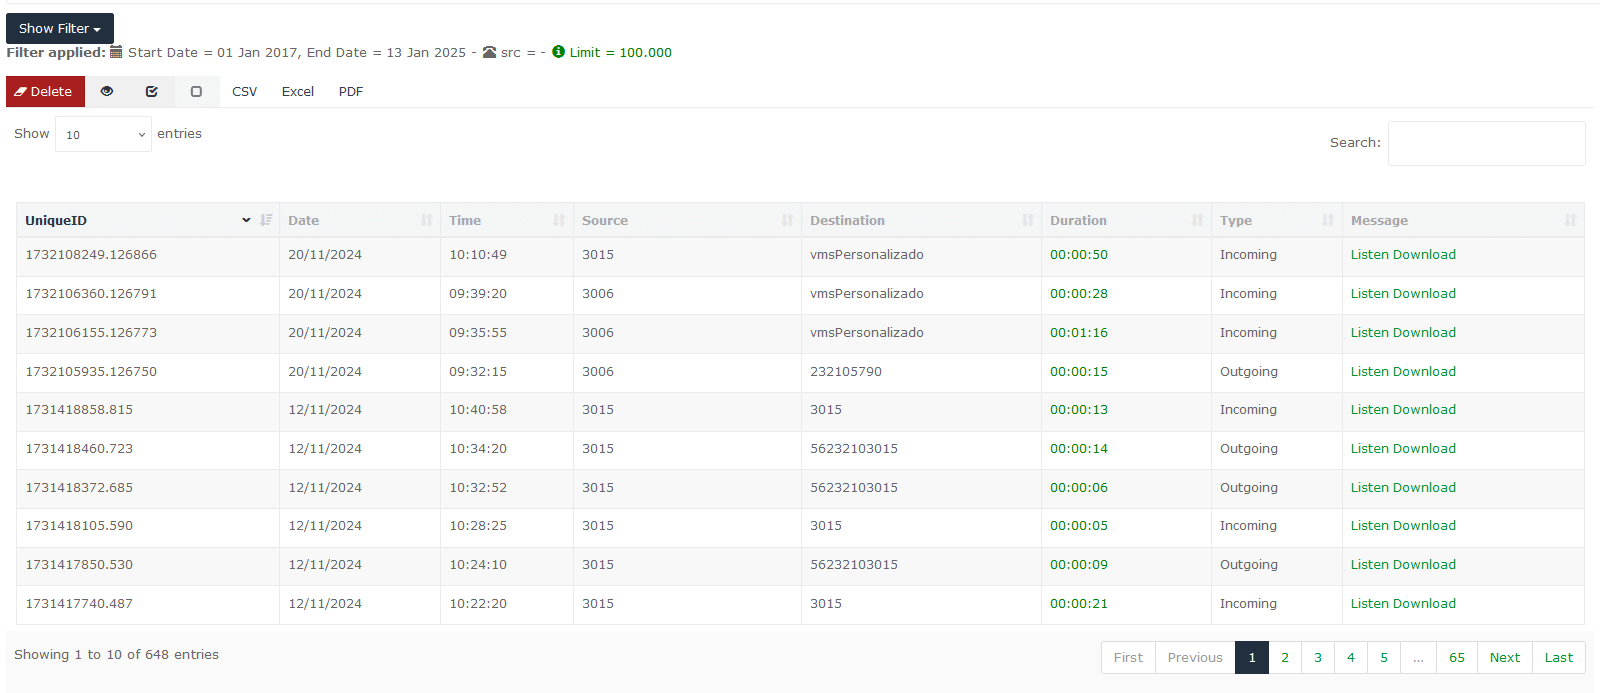Click the Date column sort icon

pyautogui.click(x=427, y=220)
